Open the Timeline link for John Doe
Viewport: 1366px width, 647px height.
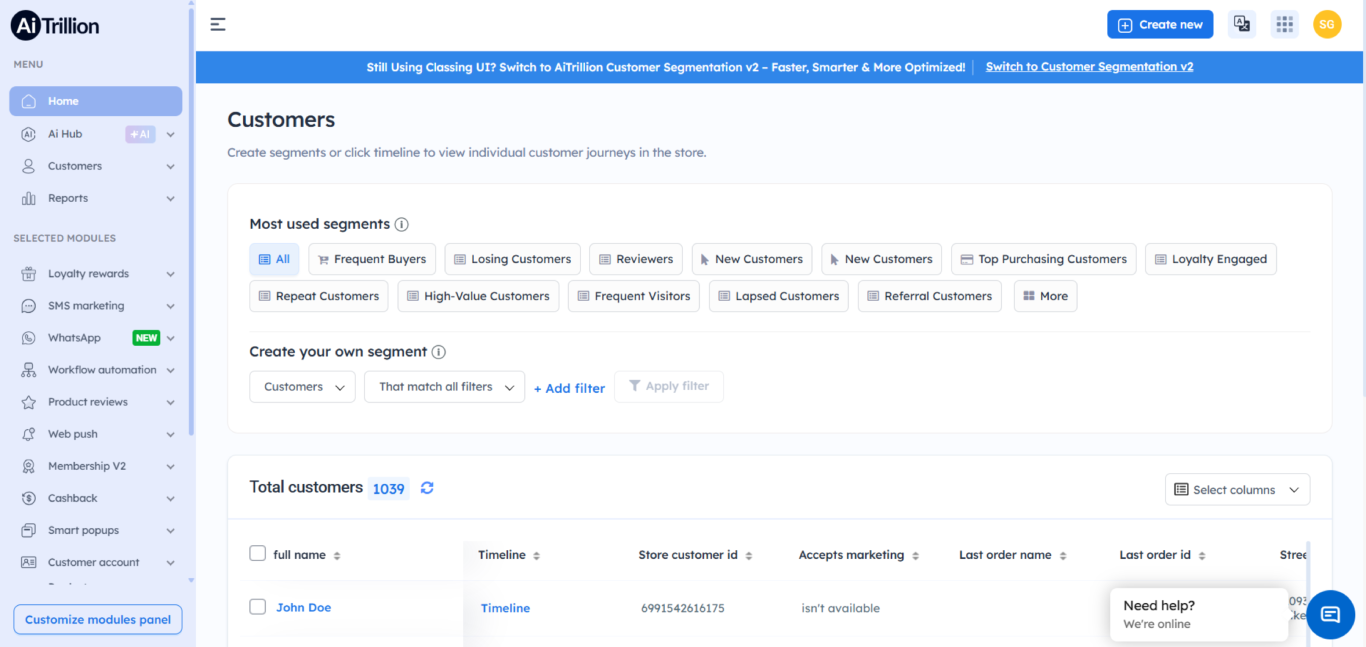coord(505,607)
